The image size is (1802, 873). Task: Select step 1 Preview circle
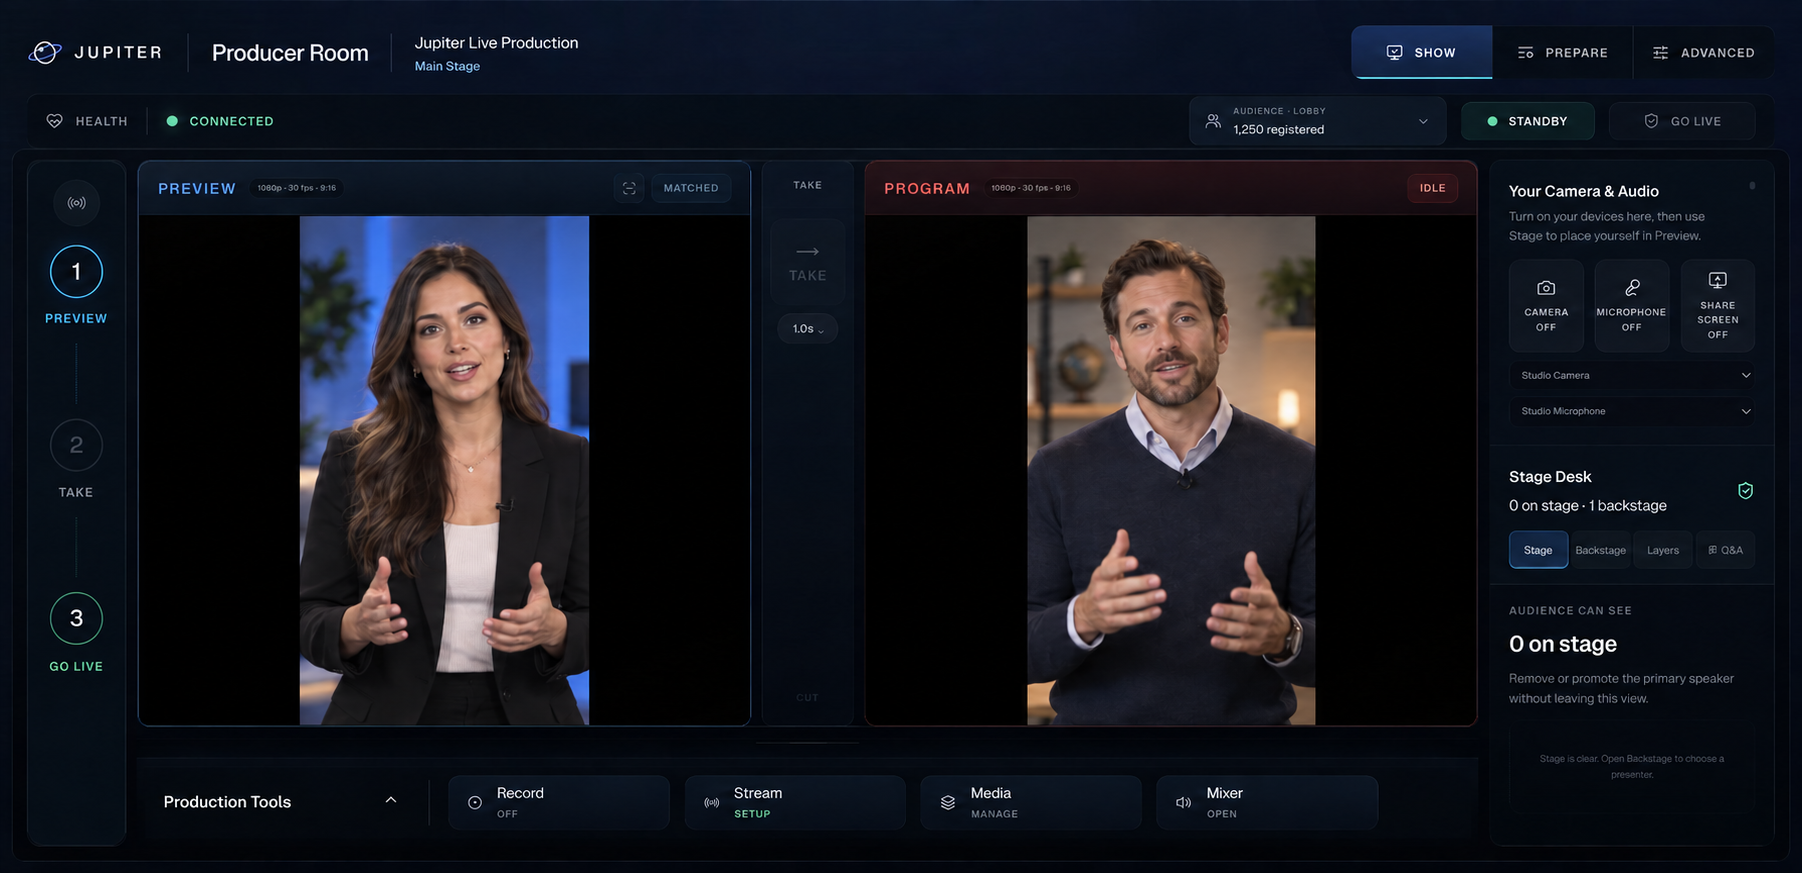[x=76, y=271]
